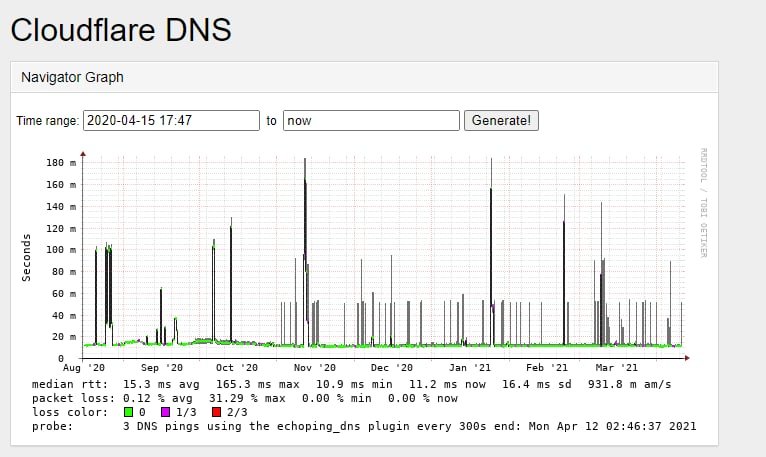The width and height of the screenshot is (766, 457).
Task: Click the start time range input field
Action: pyautogui.click(x=171, y=120)
